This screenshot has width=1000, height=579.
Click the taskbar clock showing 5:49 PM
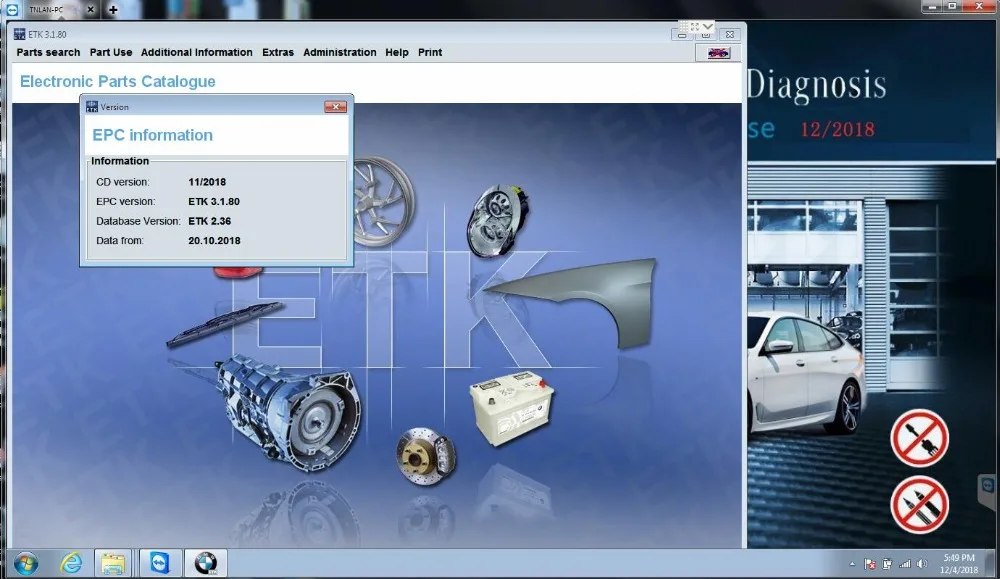point(959,564)
